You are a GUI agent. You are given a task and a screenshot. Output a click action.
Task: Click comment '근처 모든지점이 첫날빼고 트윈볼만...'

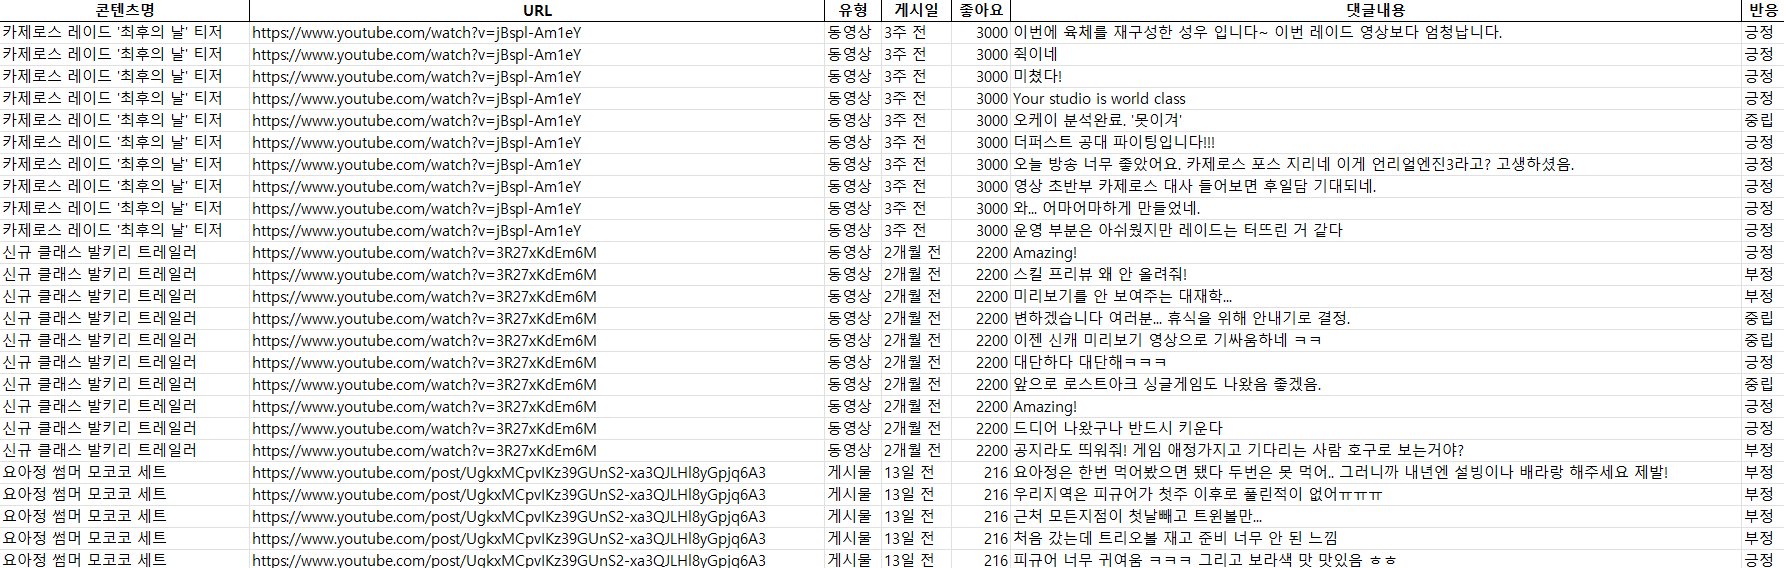coord(1138,516)
